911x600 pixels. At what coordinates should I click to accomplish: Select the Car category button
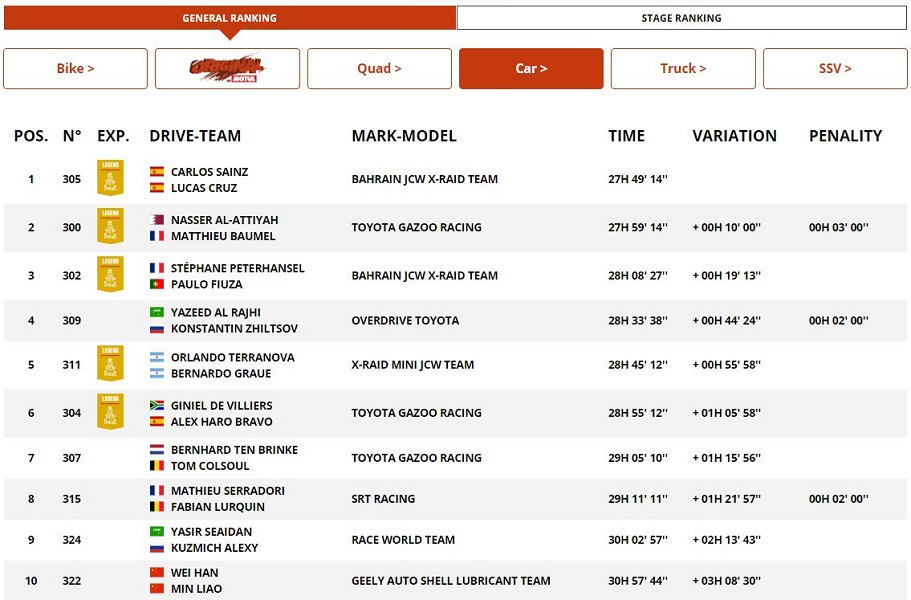(531, 69)
